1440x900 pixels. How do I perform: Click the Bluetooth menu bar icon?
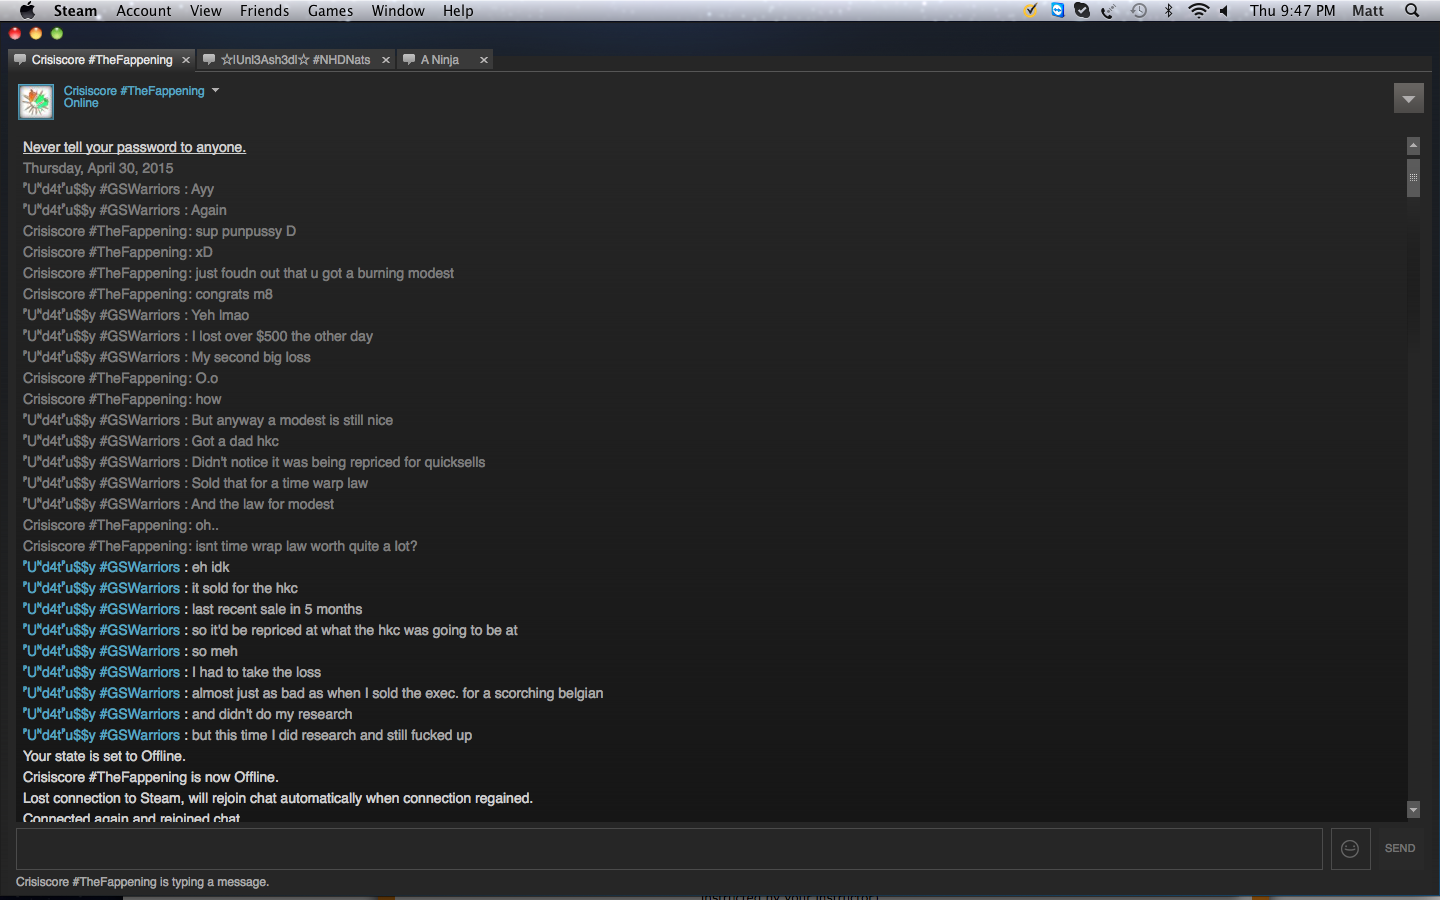click(x=1168, y=11)
